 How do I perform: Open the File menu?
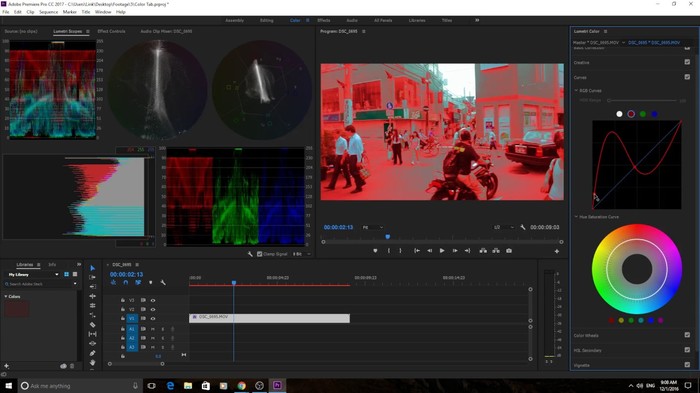6,12
